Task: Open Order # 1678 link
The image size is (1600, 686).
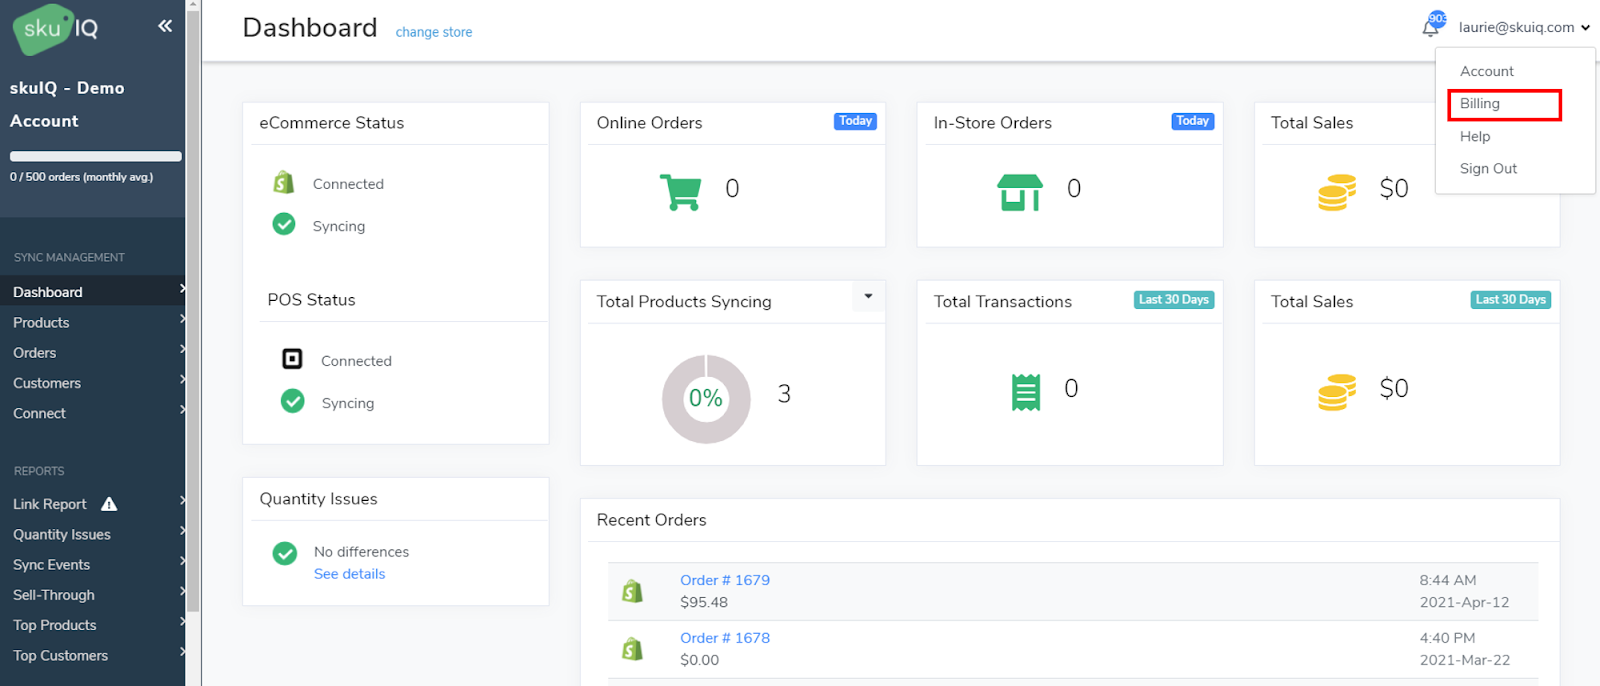Action: [725, 638]
